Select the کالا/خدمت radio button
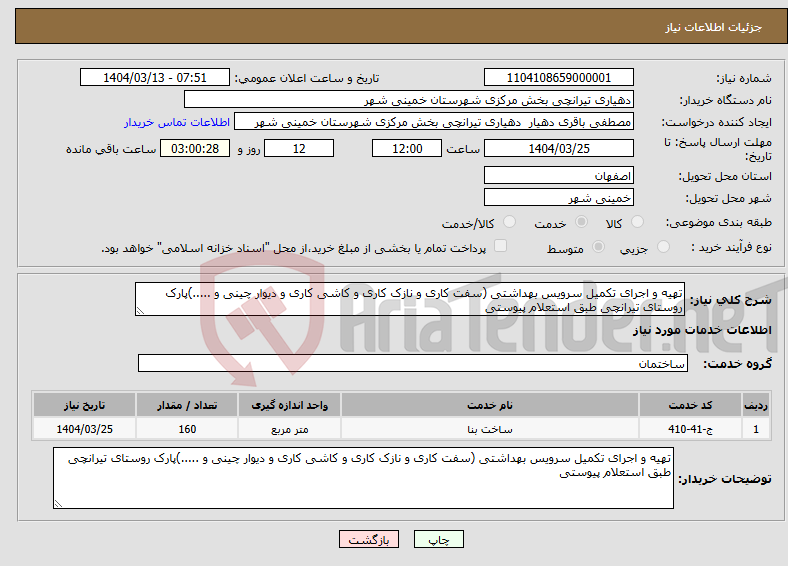The image size is (788, 566). coord(510,222)
